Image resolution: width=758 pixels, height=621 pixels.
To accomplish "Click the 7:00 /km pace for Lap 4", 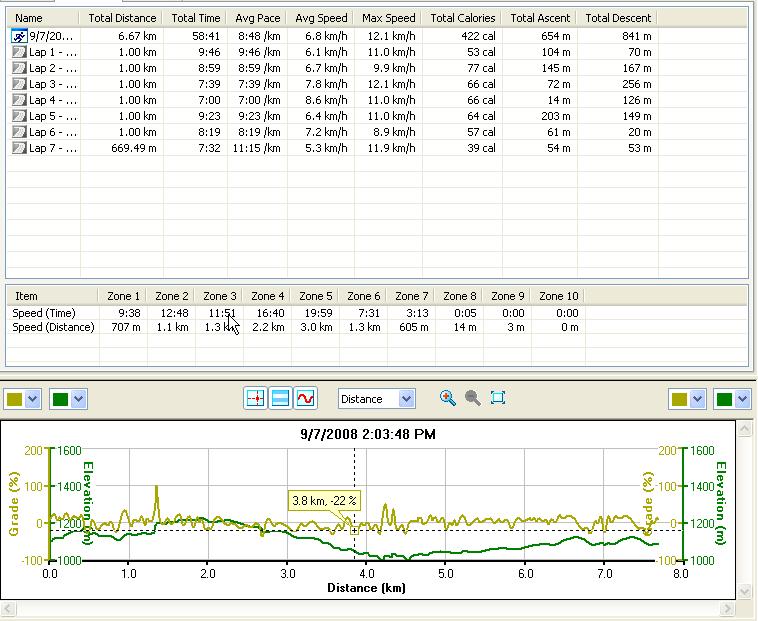I will coord(259,100).
